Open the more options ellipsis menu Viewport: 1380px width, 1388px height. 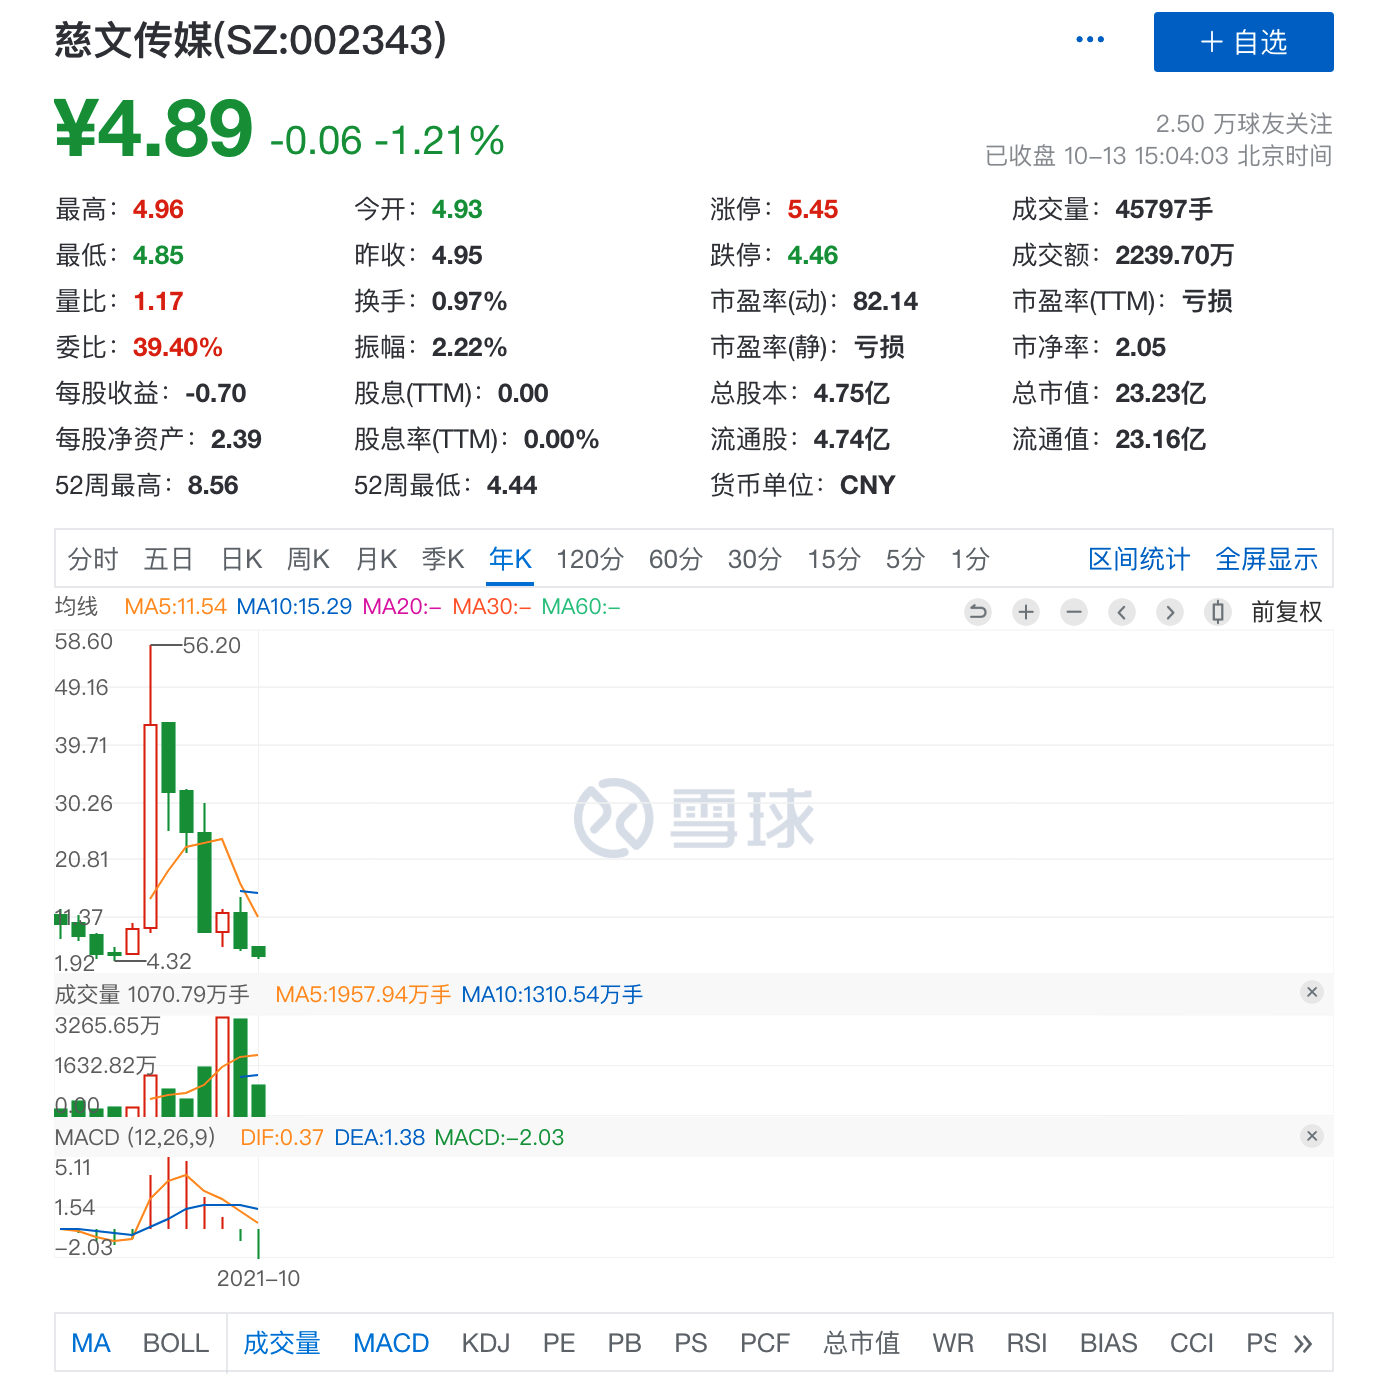[1089, 38]
